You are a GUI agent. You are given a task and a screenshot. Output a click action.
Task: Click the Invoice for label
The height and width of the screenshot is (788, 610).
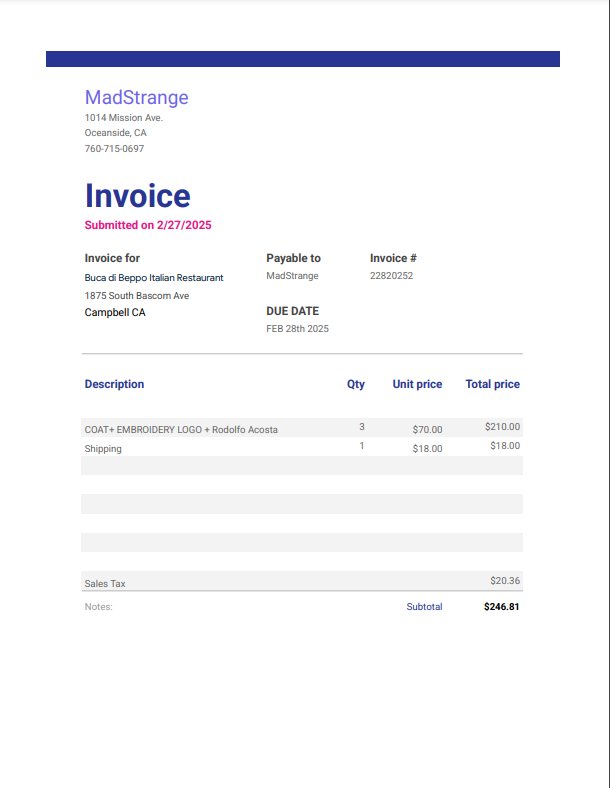click(111, 258)
